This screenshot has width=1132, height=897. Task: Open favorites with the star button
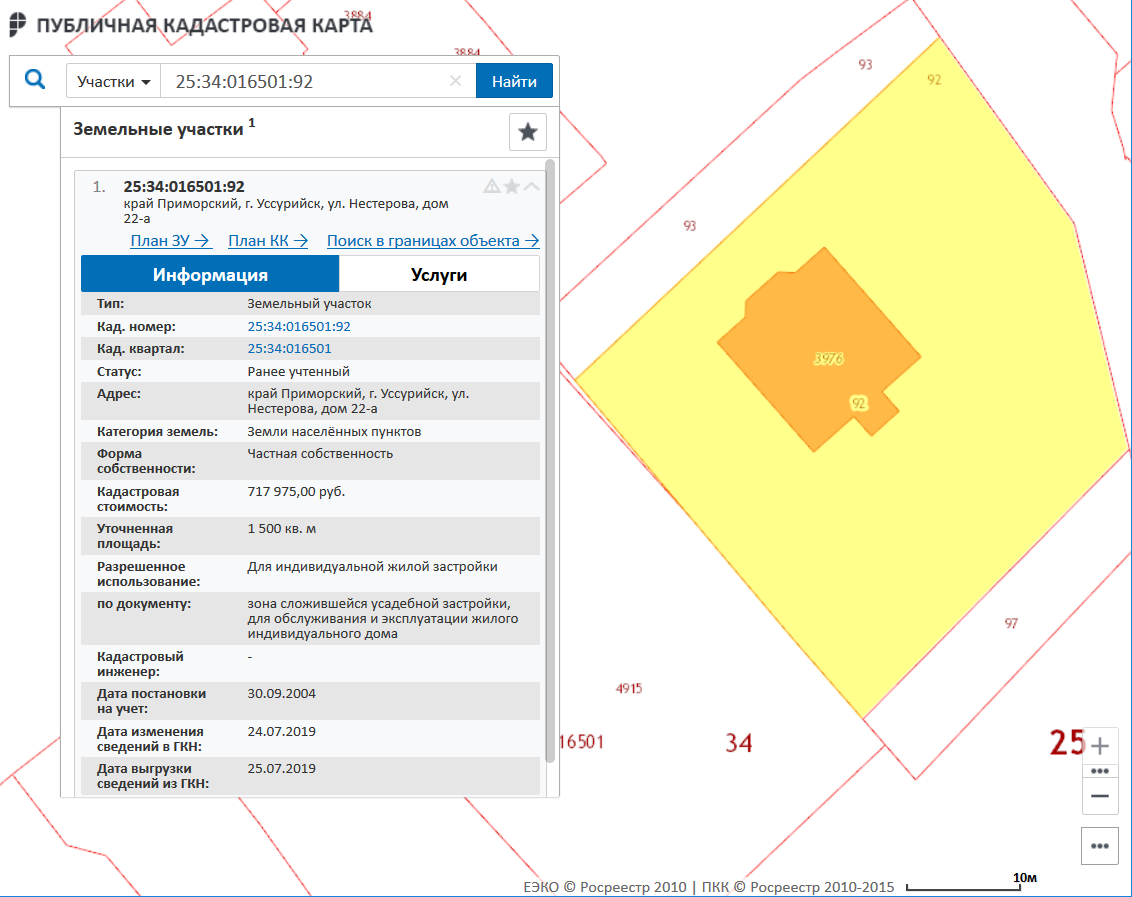[x=528, y=132]
